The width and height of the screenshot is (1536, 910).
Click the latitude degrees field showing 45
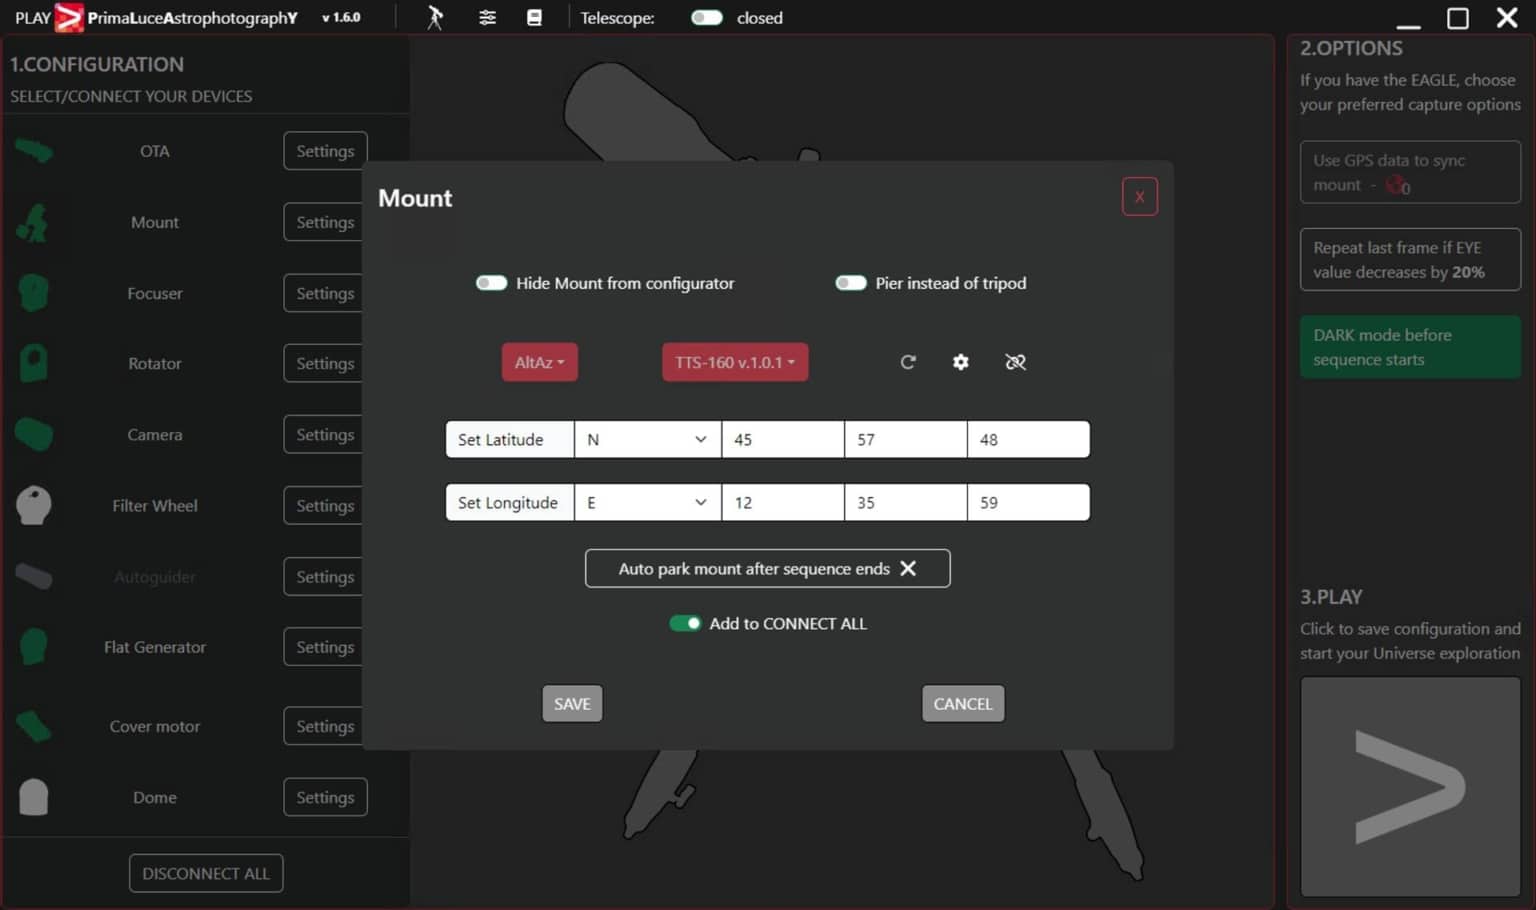tap(782, 439)
